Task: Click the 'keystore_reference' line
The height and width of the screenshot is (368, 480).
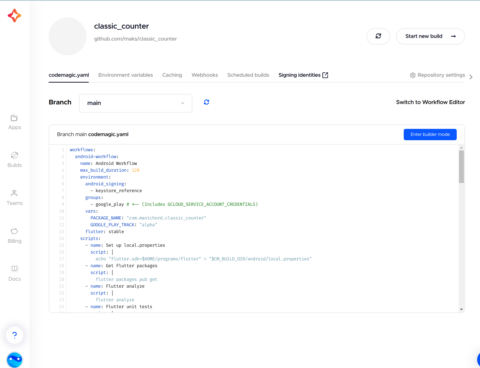Action: pos(116,191)
